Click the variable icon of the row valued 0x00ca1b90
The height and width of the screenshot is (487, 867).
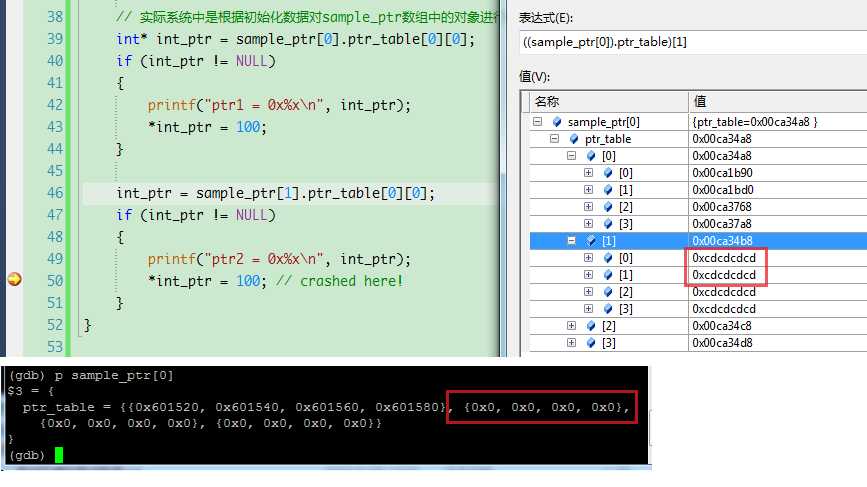click(608, 173)
